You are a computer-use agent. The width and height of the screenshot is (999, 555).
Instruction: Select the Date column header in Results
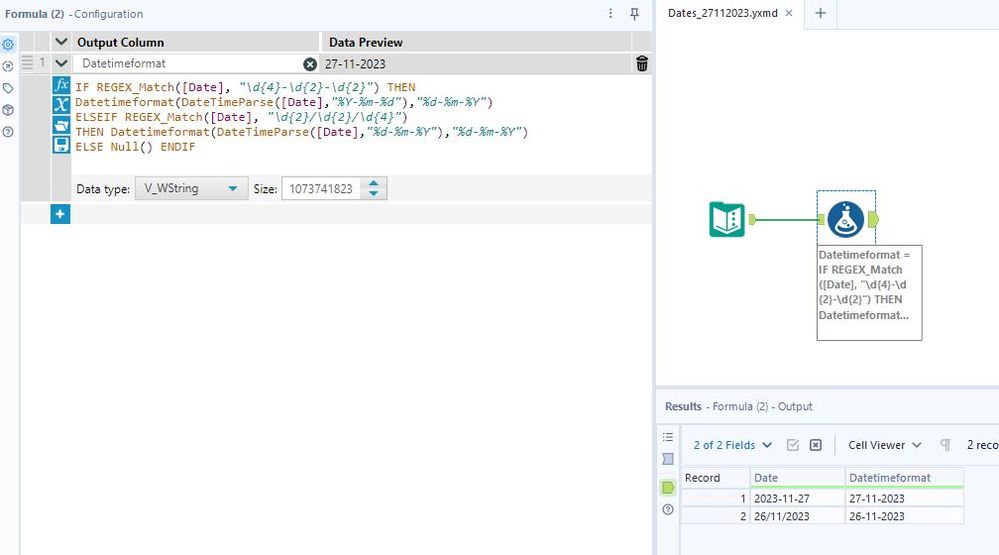tap(798, 477)
